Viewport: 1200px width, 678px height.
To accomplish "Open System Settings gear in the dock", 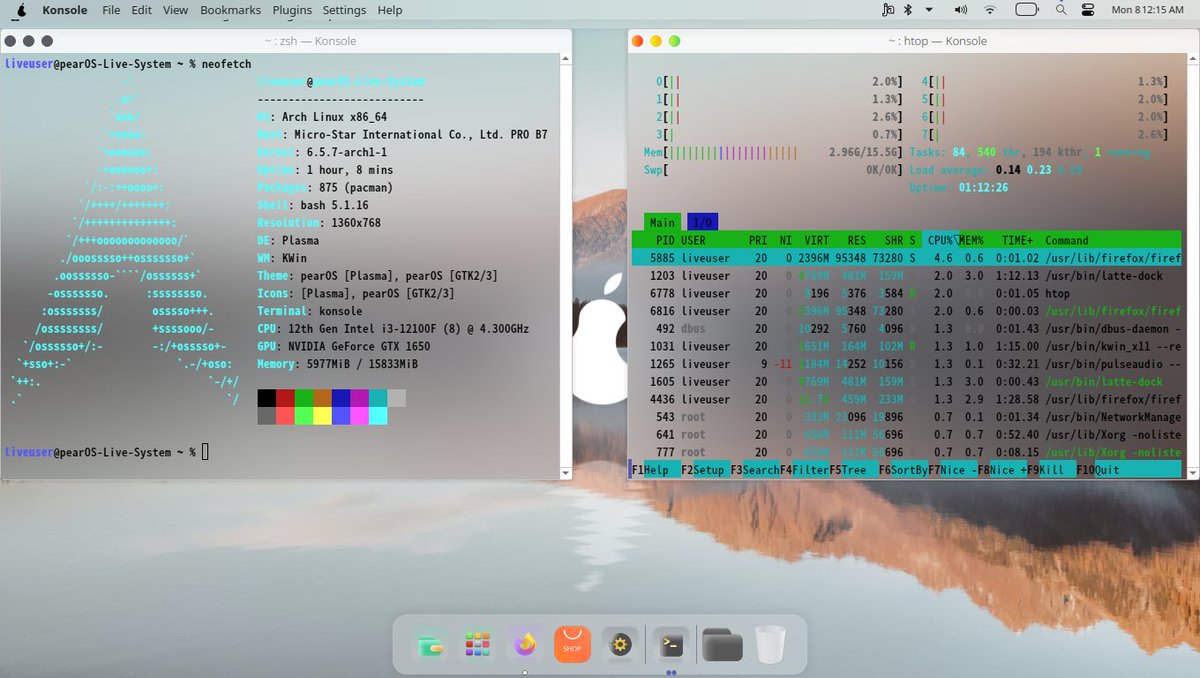I will pos(620,645).
